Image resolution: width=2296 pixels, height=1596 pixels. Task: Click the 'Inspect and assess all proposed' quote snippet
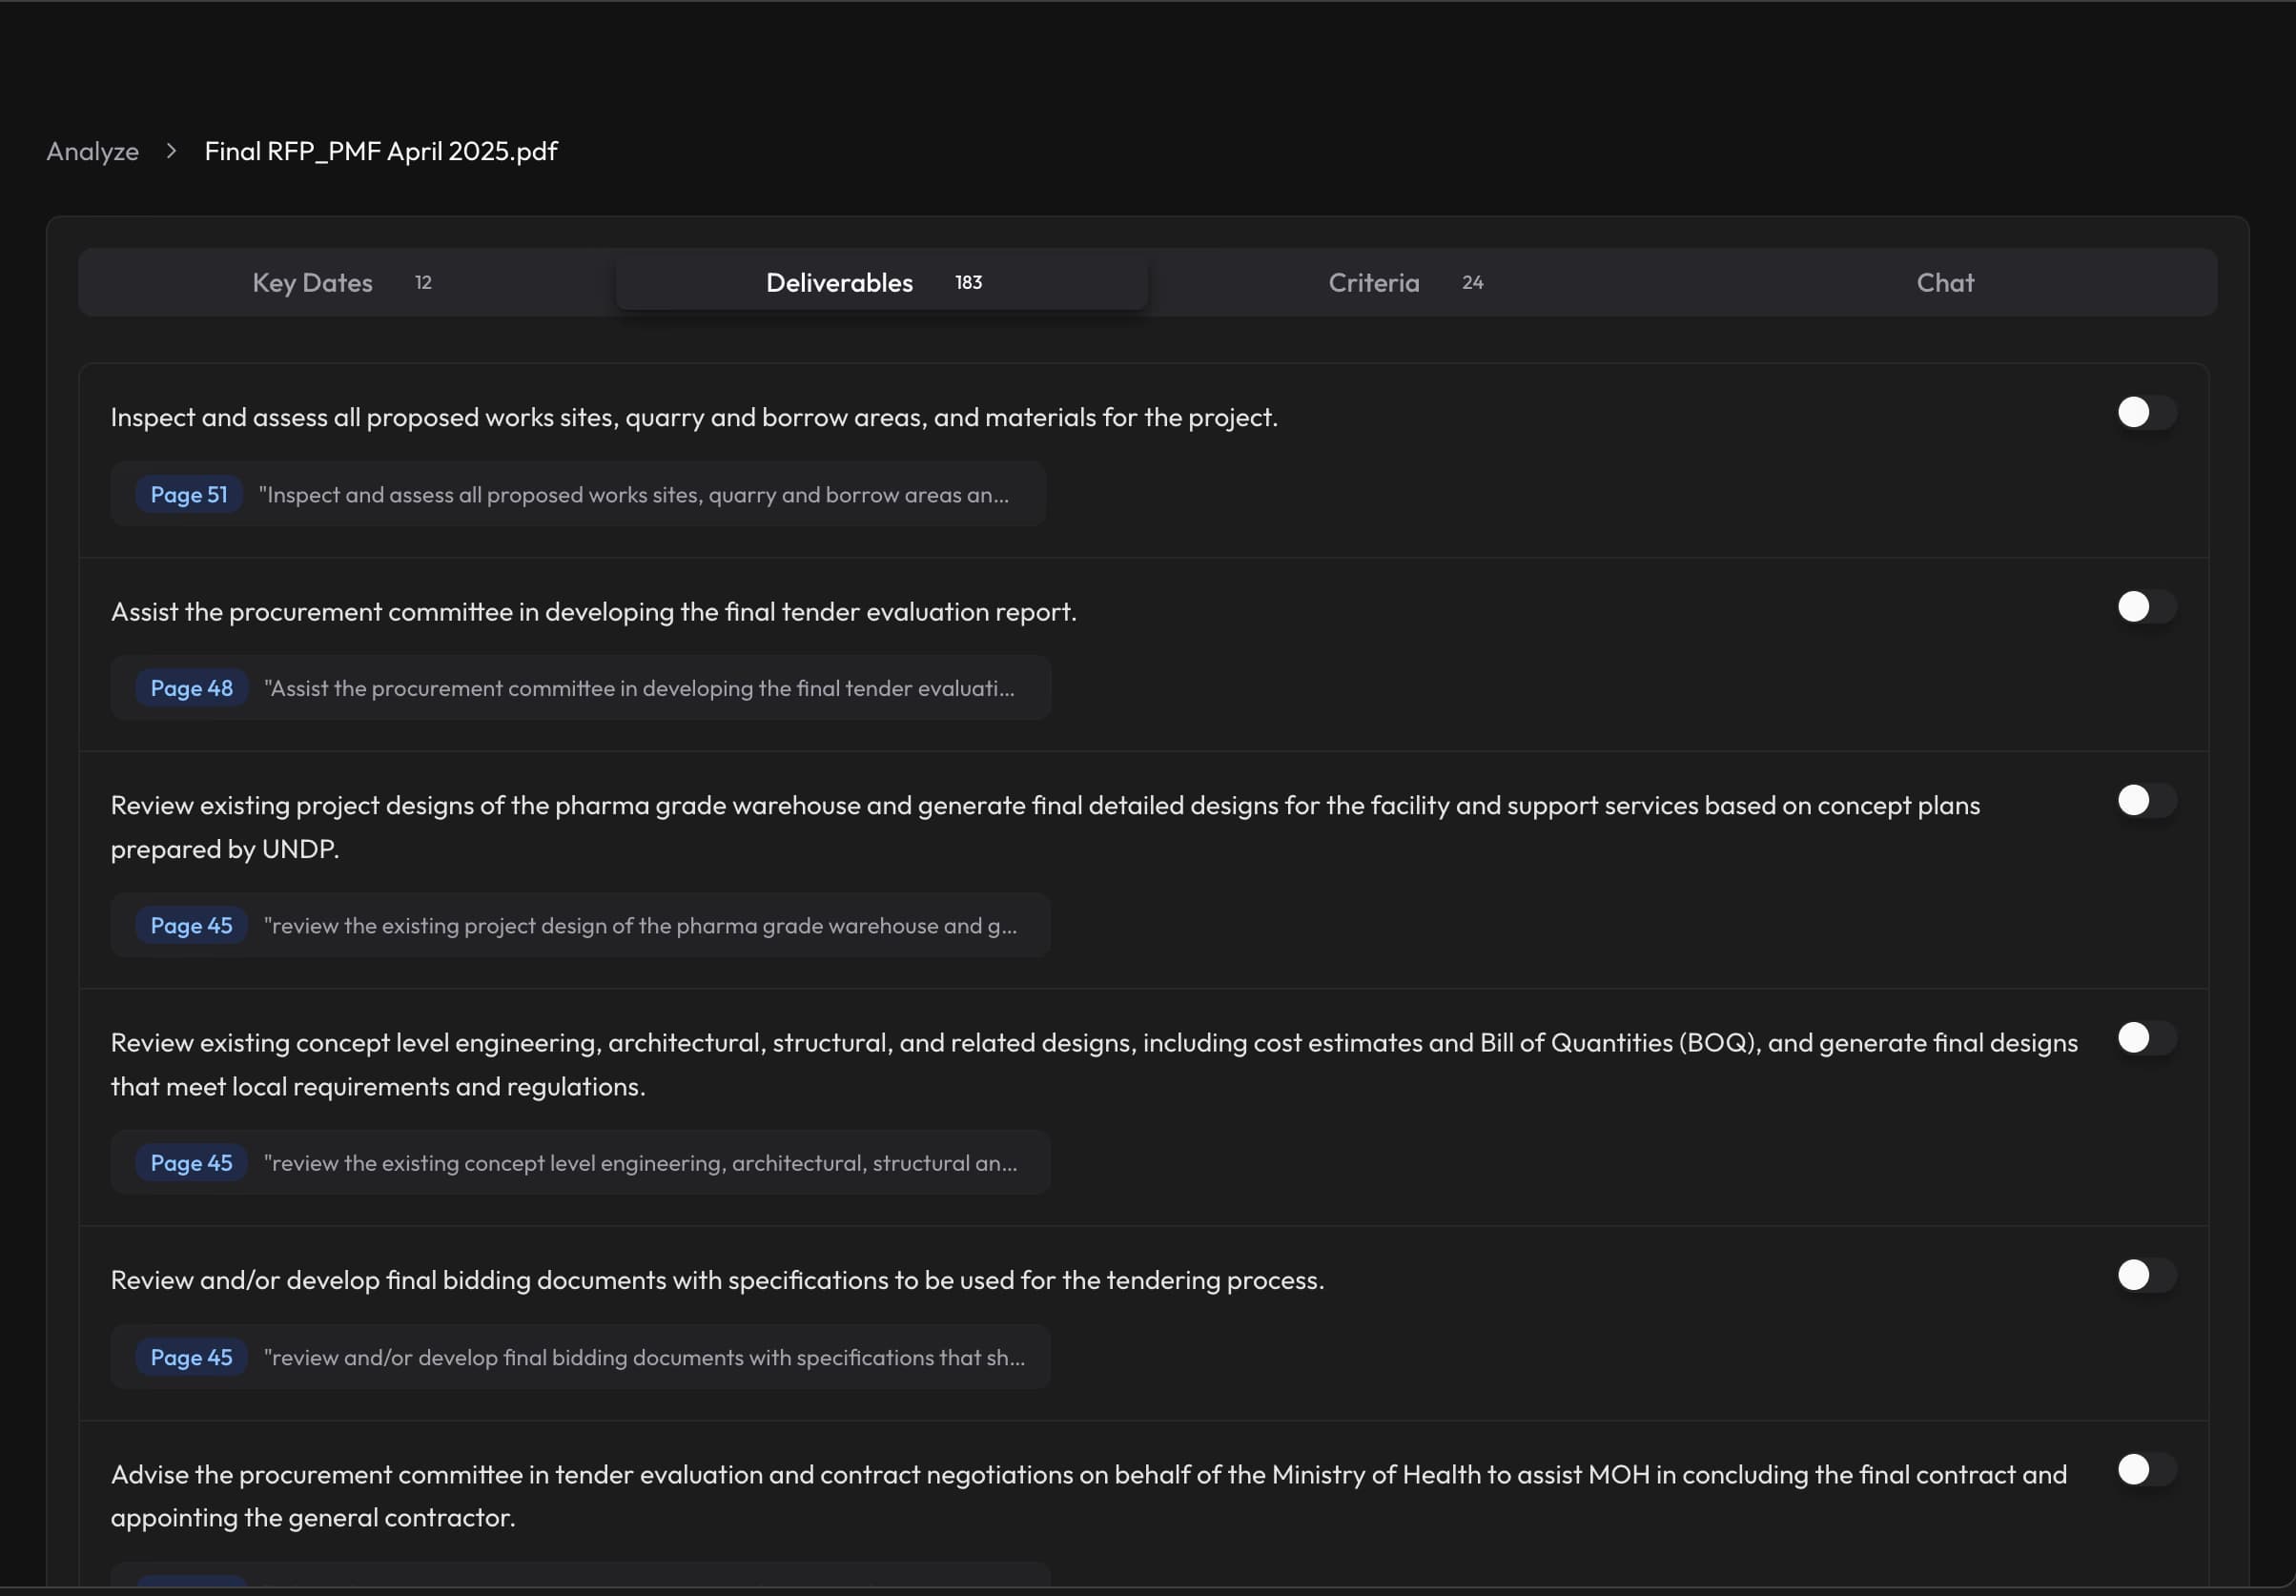633,494
